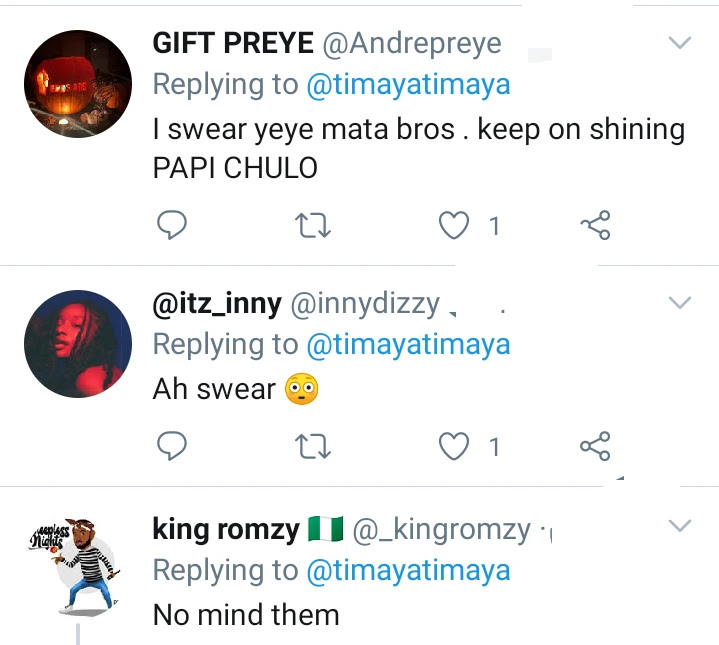View king romzy's cartoon avatar
Screen dimensions: 719x645
[x=77, y=567]
